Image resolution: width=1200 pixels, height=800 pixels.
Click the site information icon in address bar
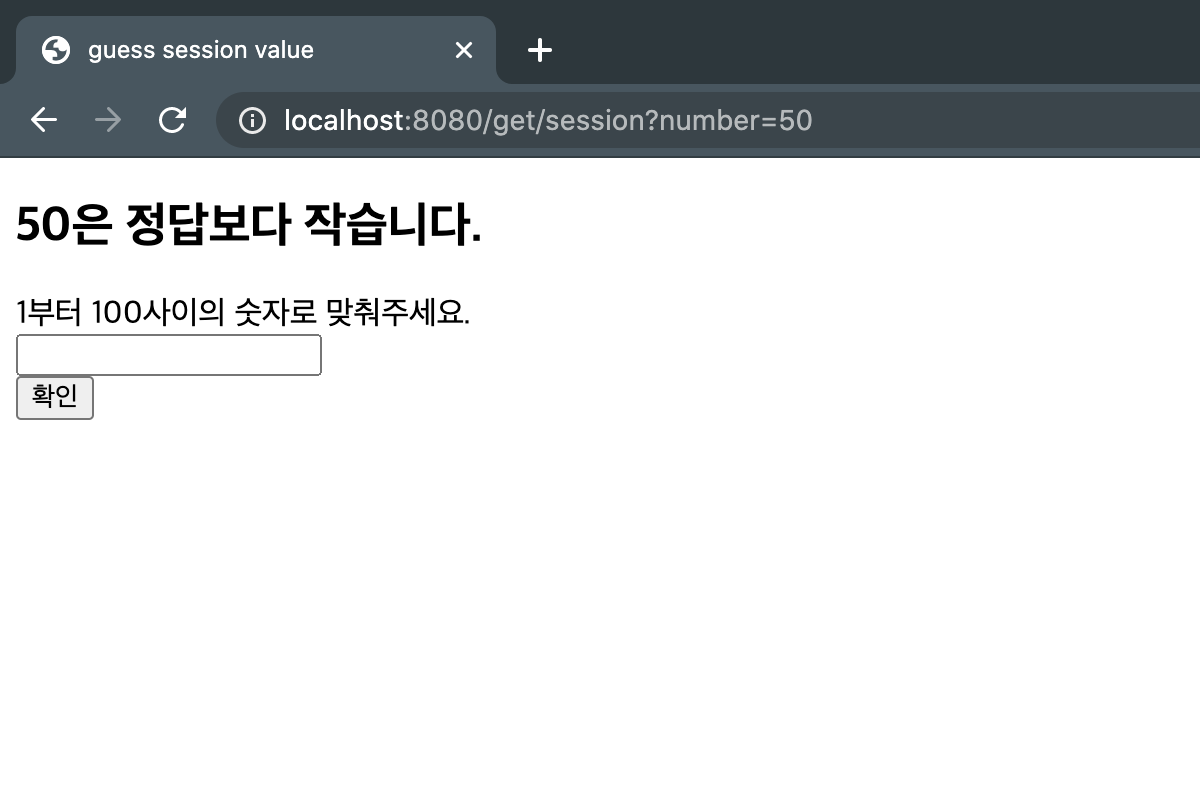pyautogui.click(x=253, y=120)
